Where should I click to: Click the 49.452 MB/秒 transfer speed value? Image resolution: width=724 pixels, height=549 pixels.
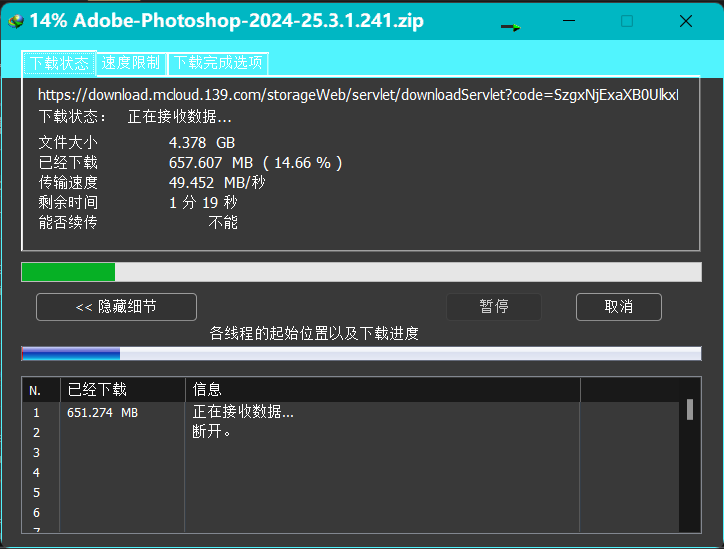coord(217,182)
